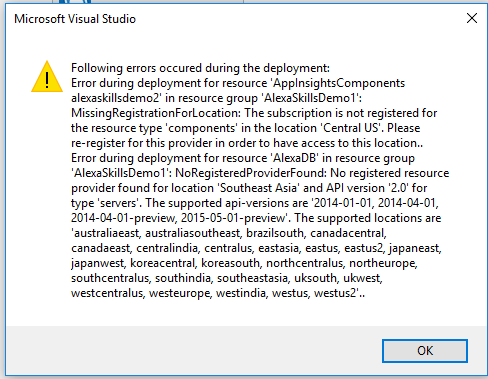Click the 'australiaeast' location in list
This screenshot has width=488, height=379.
106,233
